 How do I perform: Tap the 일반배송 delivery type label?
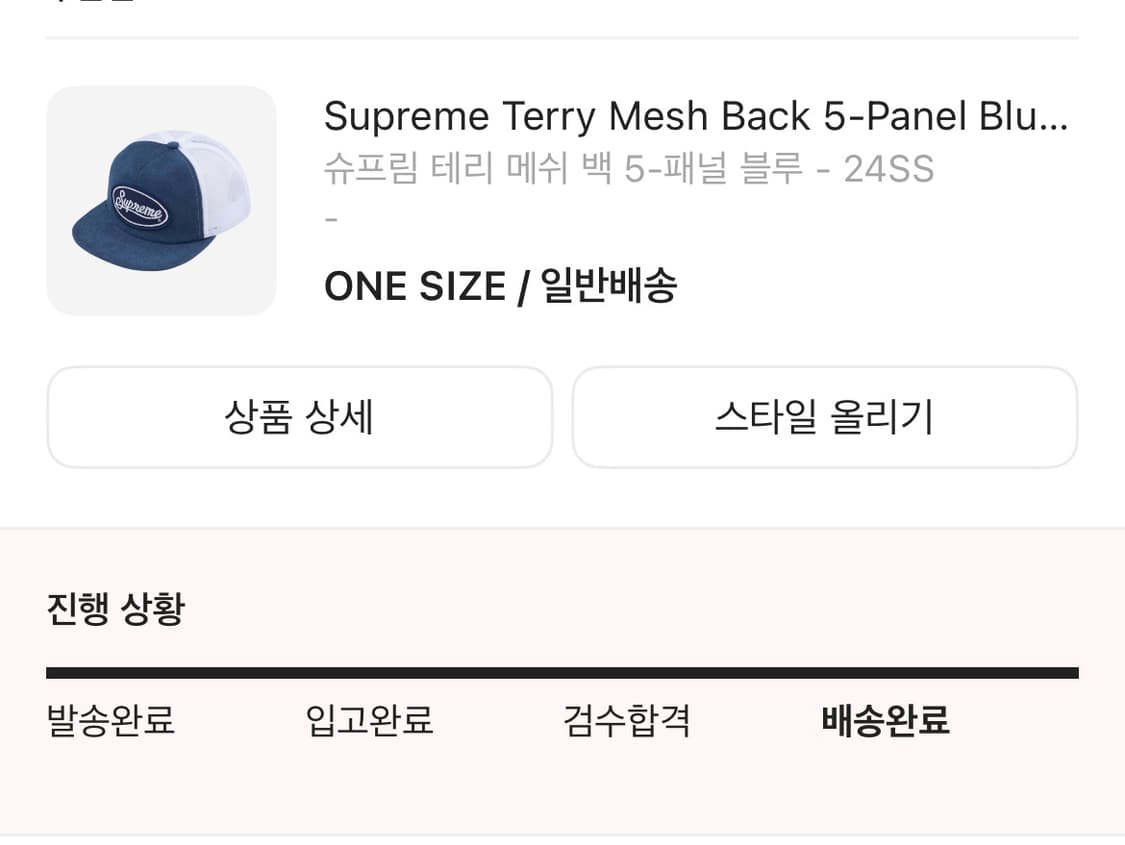pos(609,288)
